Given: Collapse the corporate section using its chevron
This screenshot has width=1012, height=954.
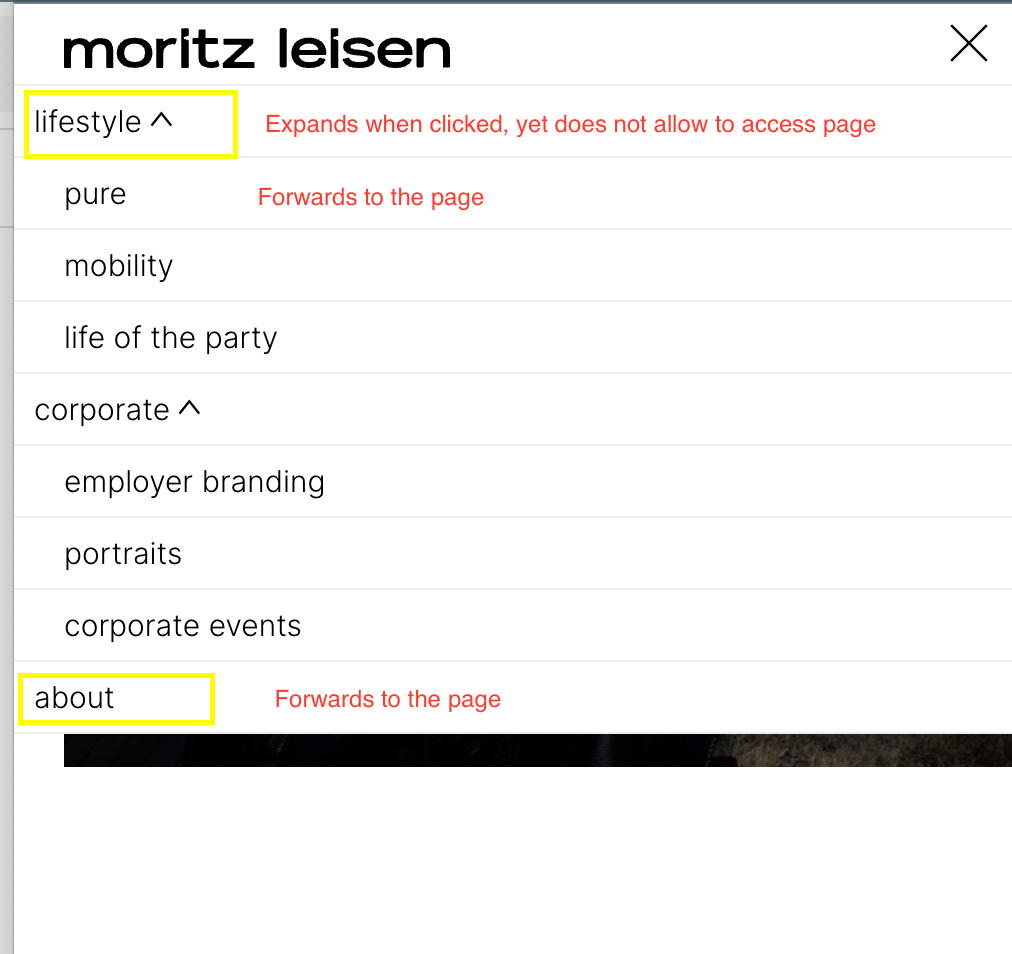Looking at the screenshot, I should pyautogui.click(x=189, y=408).
